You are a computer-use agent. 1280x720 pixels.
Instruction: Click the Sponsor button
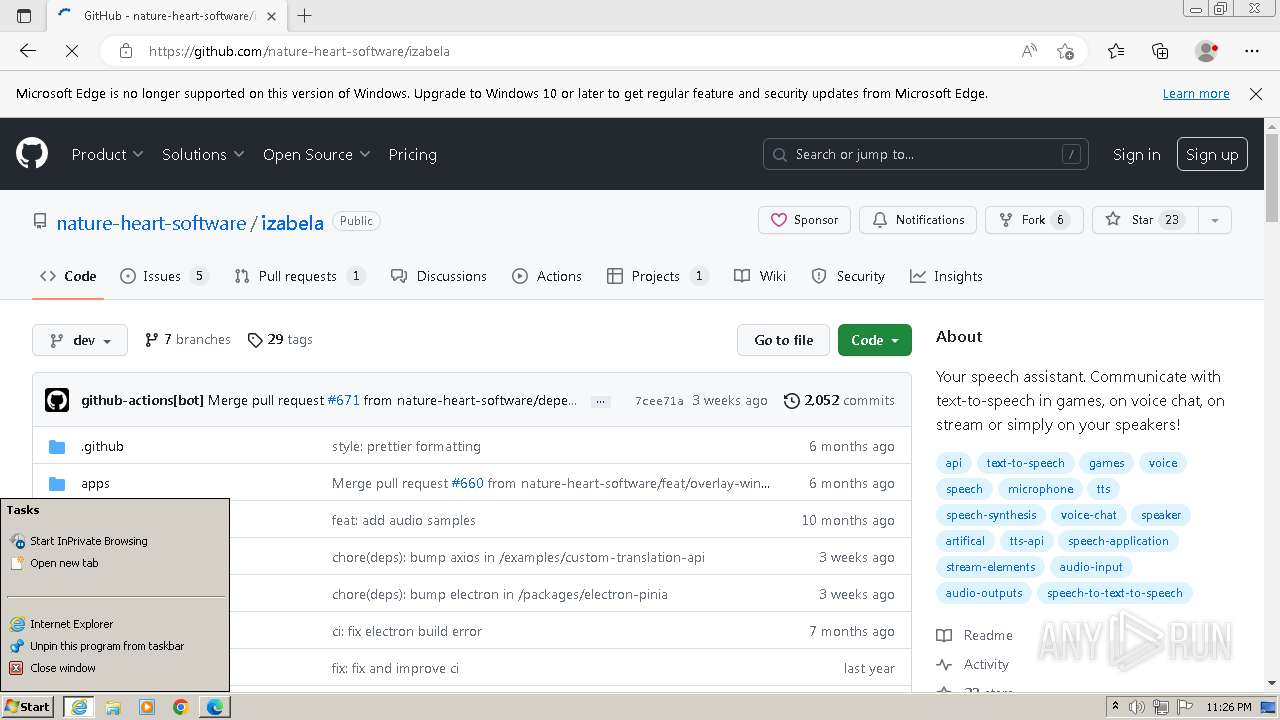pos(804,220)
